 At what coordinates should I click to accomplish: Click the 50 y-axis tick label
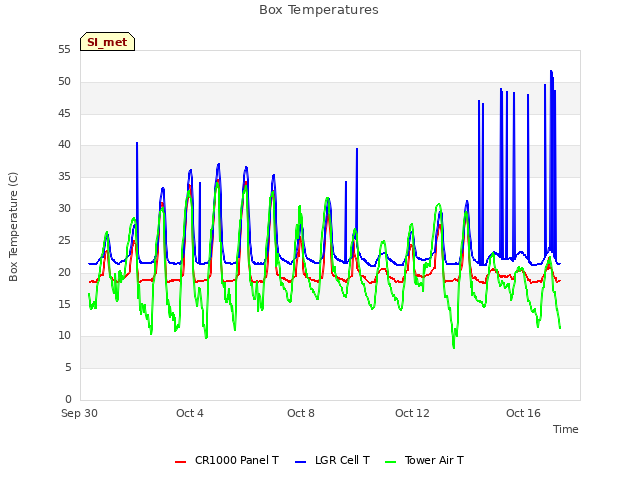[64, 81]
